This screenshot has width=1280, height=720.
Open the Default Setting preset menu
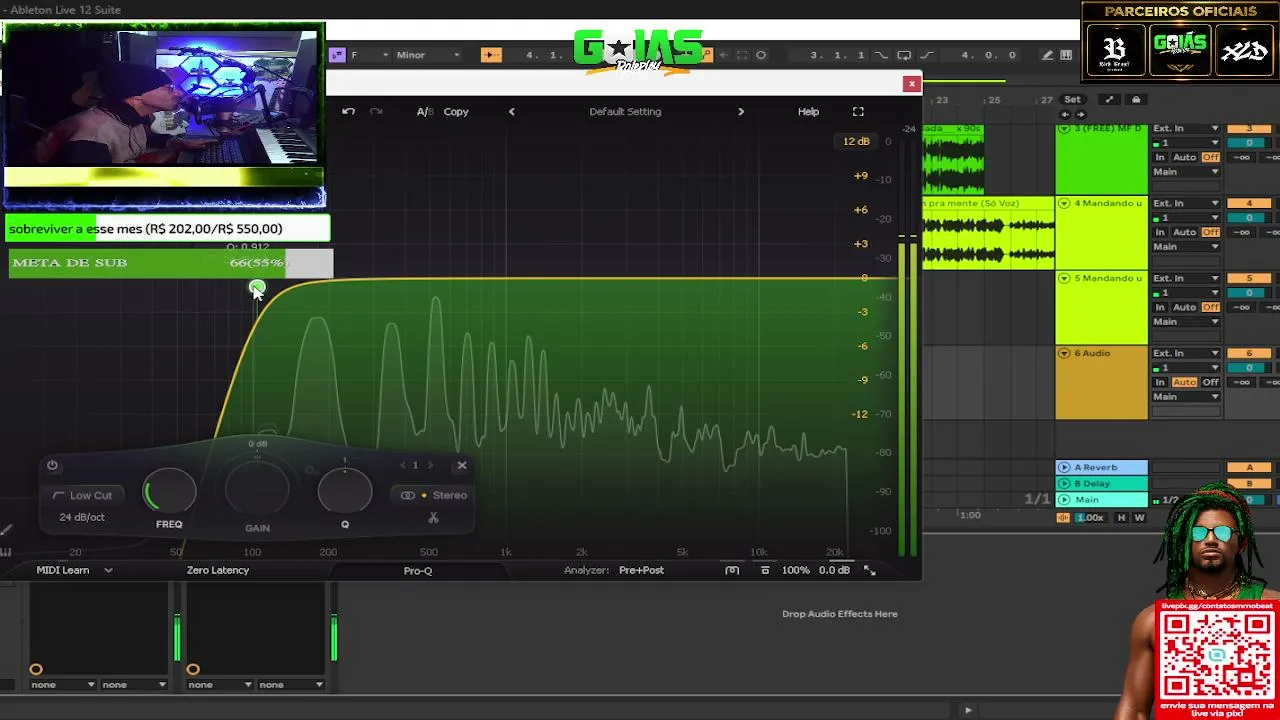[625, 111]
